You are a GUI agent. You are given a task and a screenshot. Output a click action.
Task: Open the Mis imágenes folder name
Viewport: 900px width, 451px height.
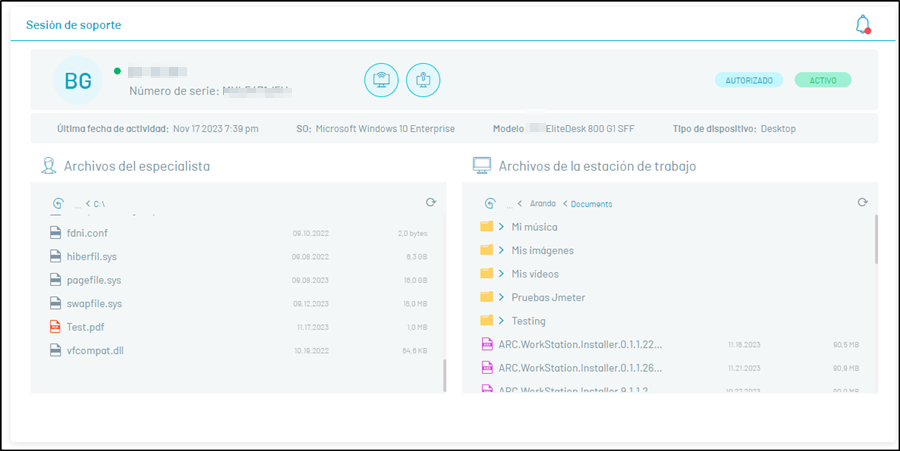[x=542, y=250]
